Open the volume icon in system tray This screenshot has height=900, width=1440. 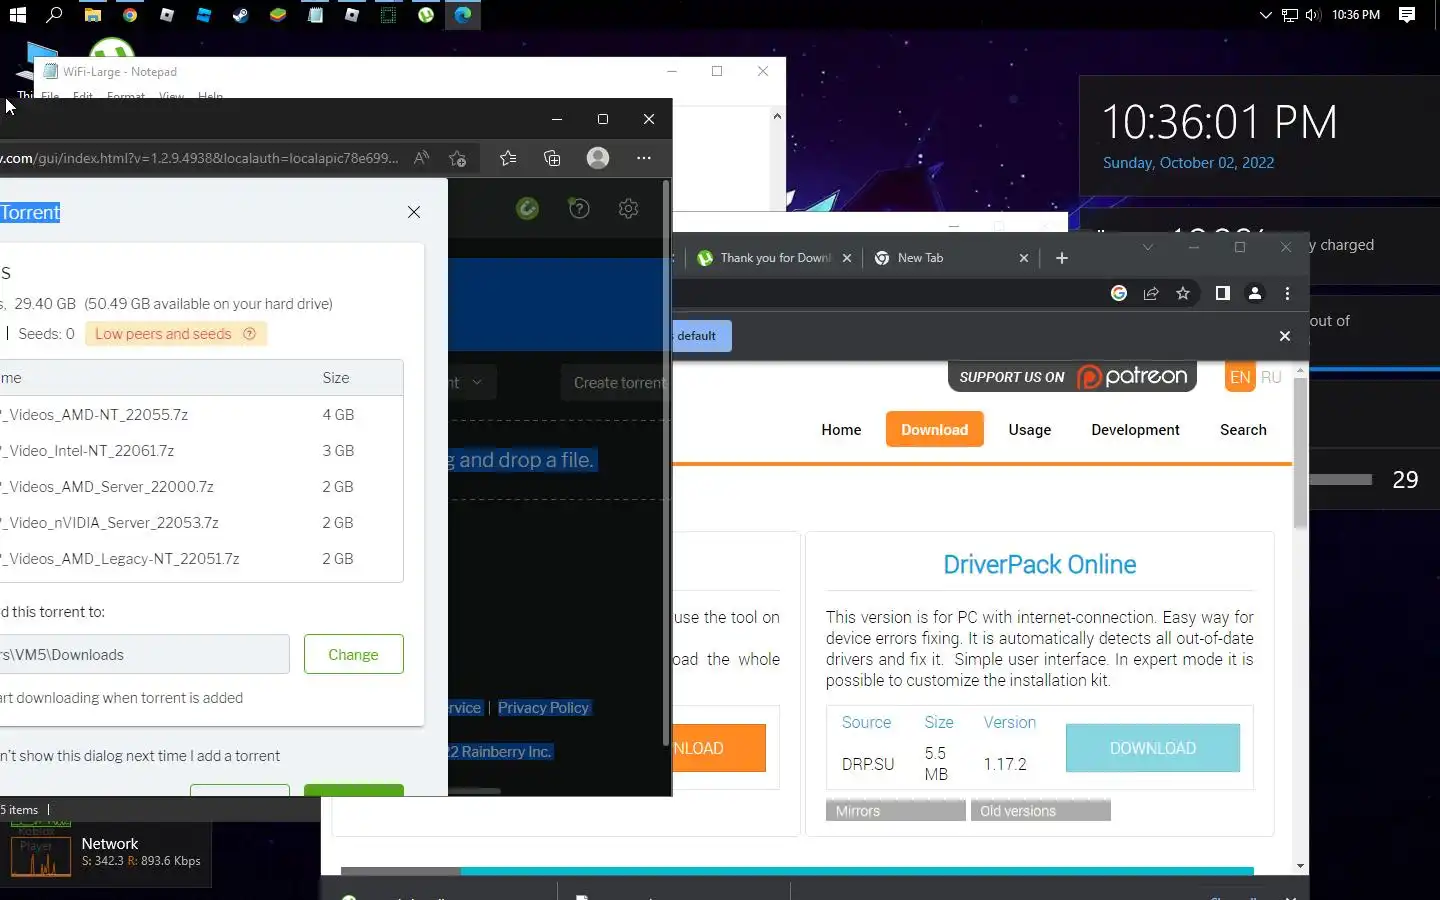tap(1312, 15)
